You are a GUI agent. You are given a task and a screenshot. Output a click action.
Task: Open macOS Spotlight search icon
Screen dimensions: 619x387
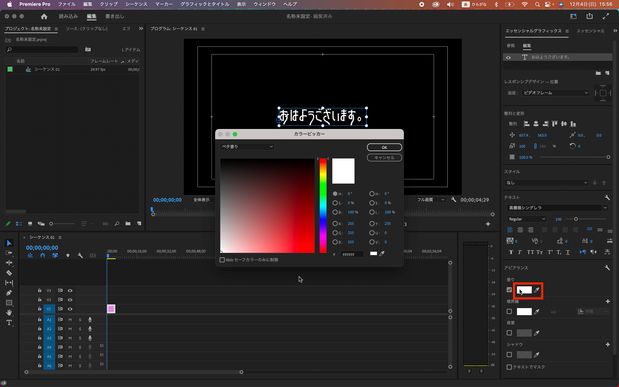click(537, 4)
